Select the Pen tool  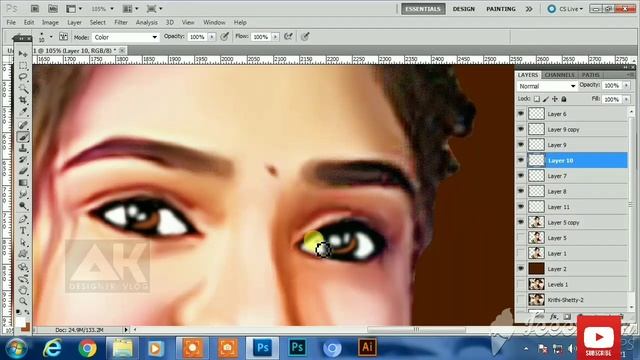(x=23, y=220)
